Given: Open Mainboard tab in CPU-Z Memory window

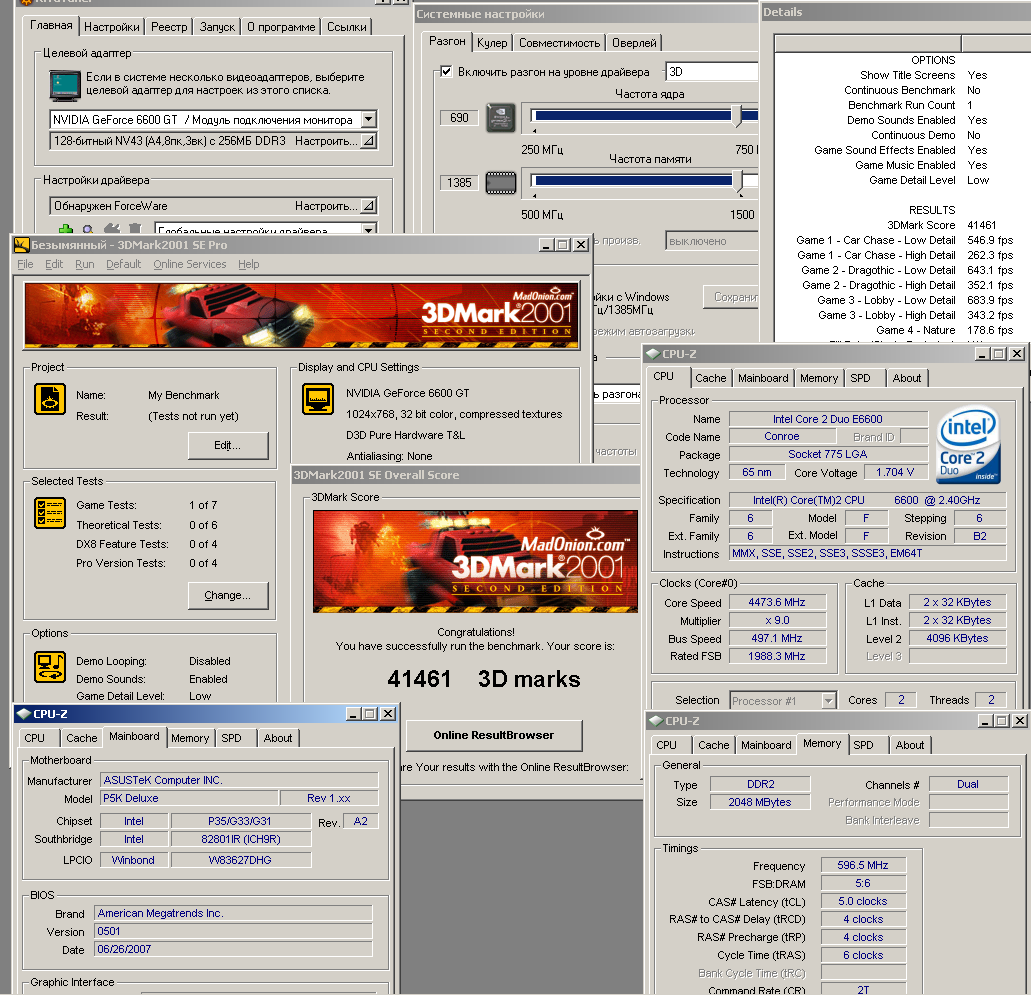Looking at the screenshot, I should 766,745.
